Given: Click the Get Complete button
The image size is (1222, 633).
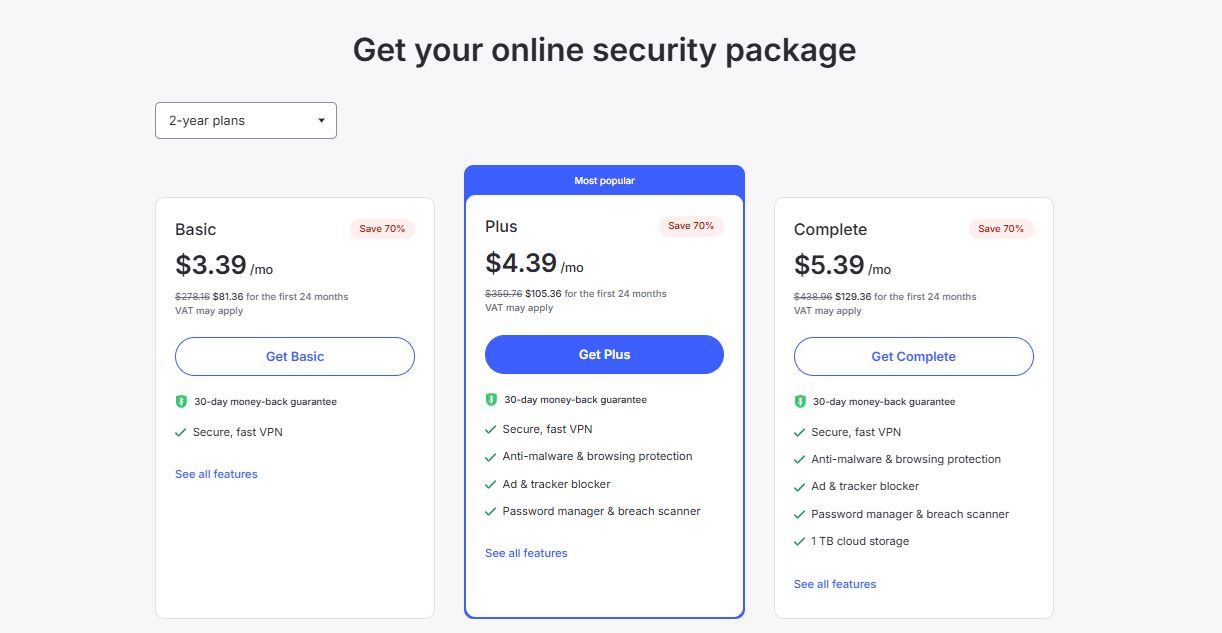Looking at the screenshot, I should click(x=913, y=356).
